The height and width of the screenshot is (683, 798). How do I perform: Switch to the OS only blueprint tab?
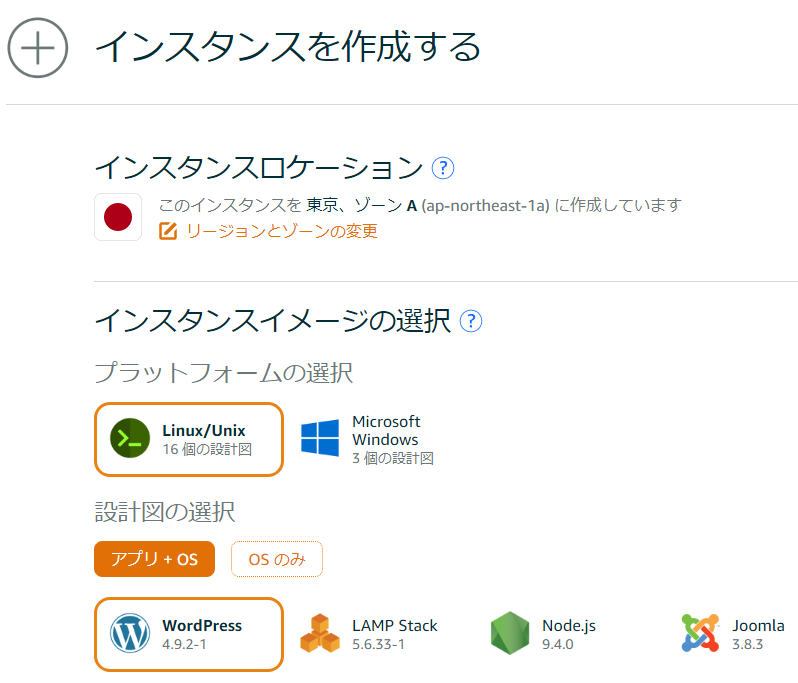277,559
